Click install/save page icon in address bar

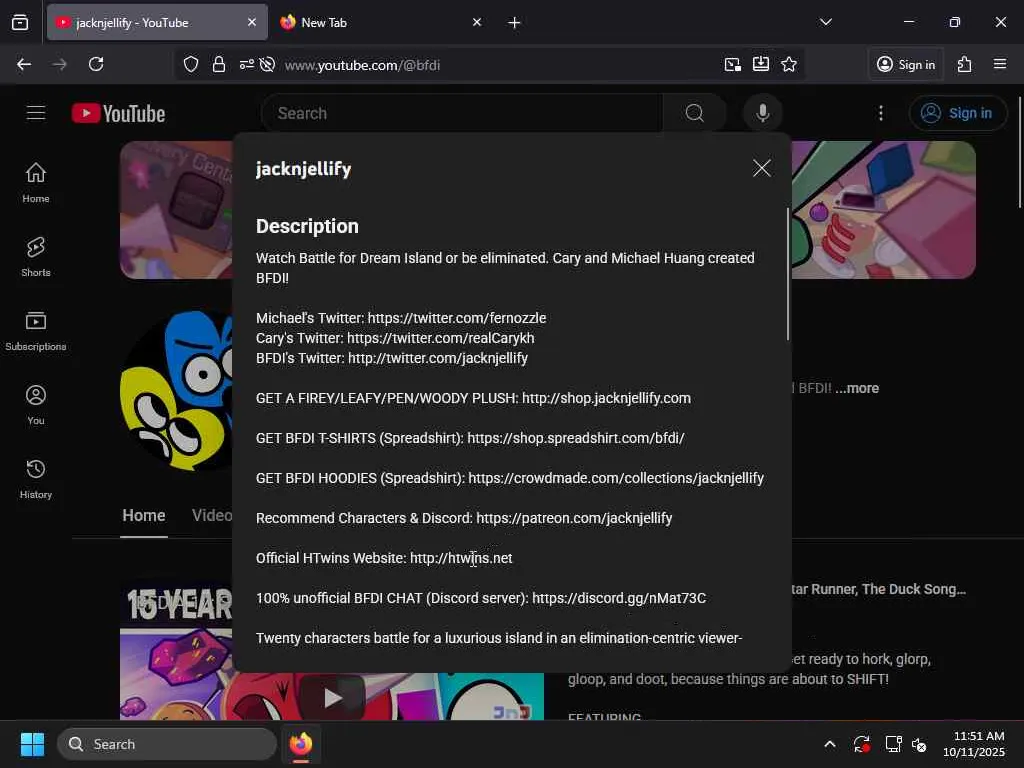(x=761, y=64)
